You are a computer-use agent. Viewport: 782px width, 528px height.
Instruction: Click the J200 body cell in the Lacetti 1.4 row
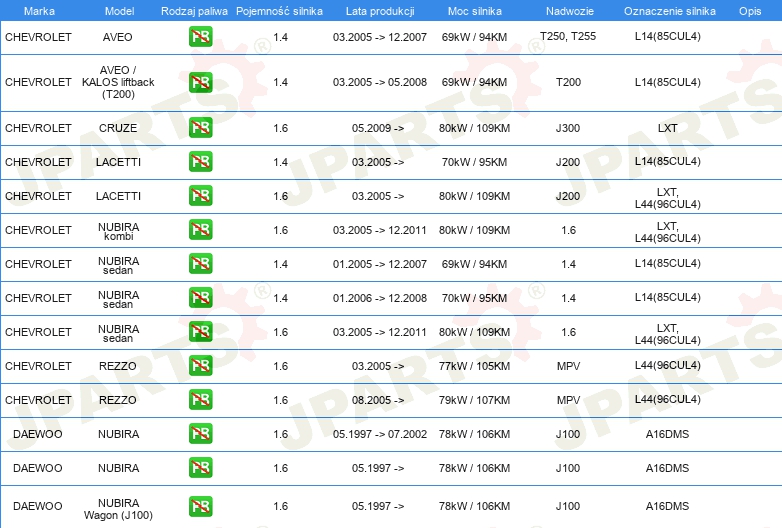pos(568,162)
